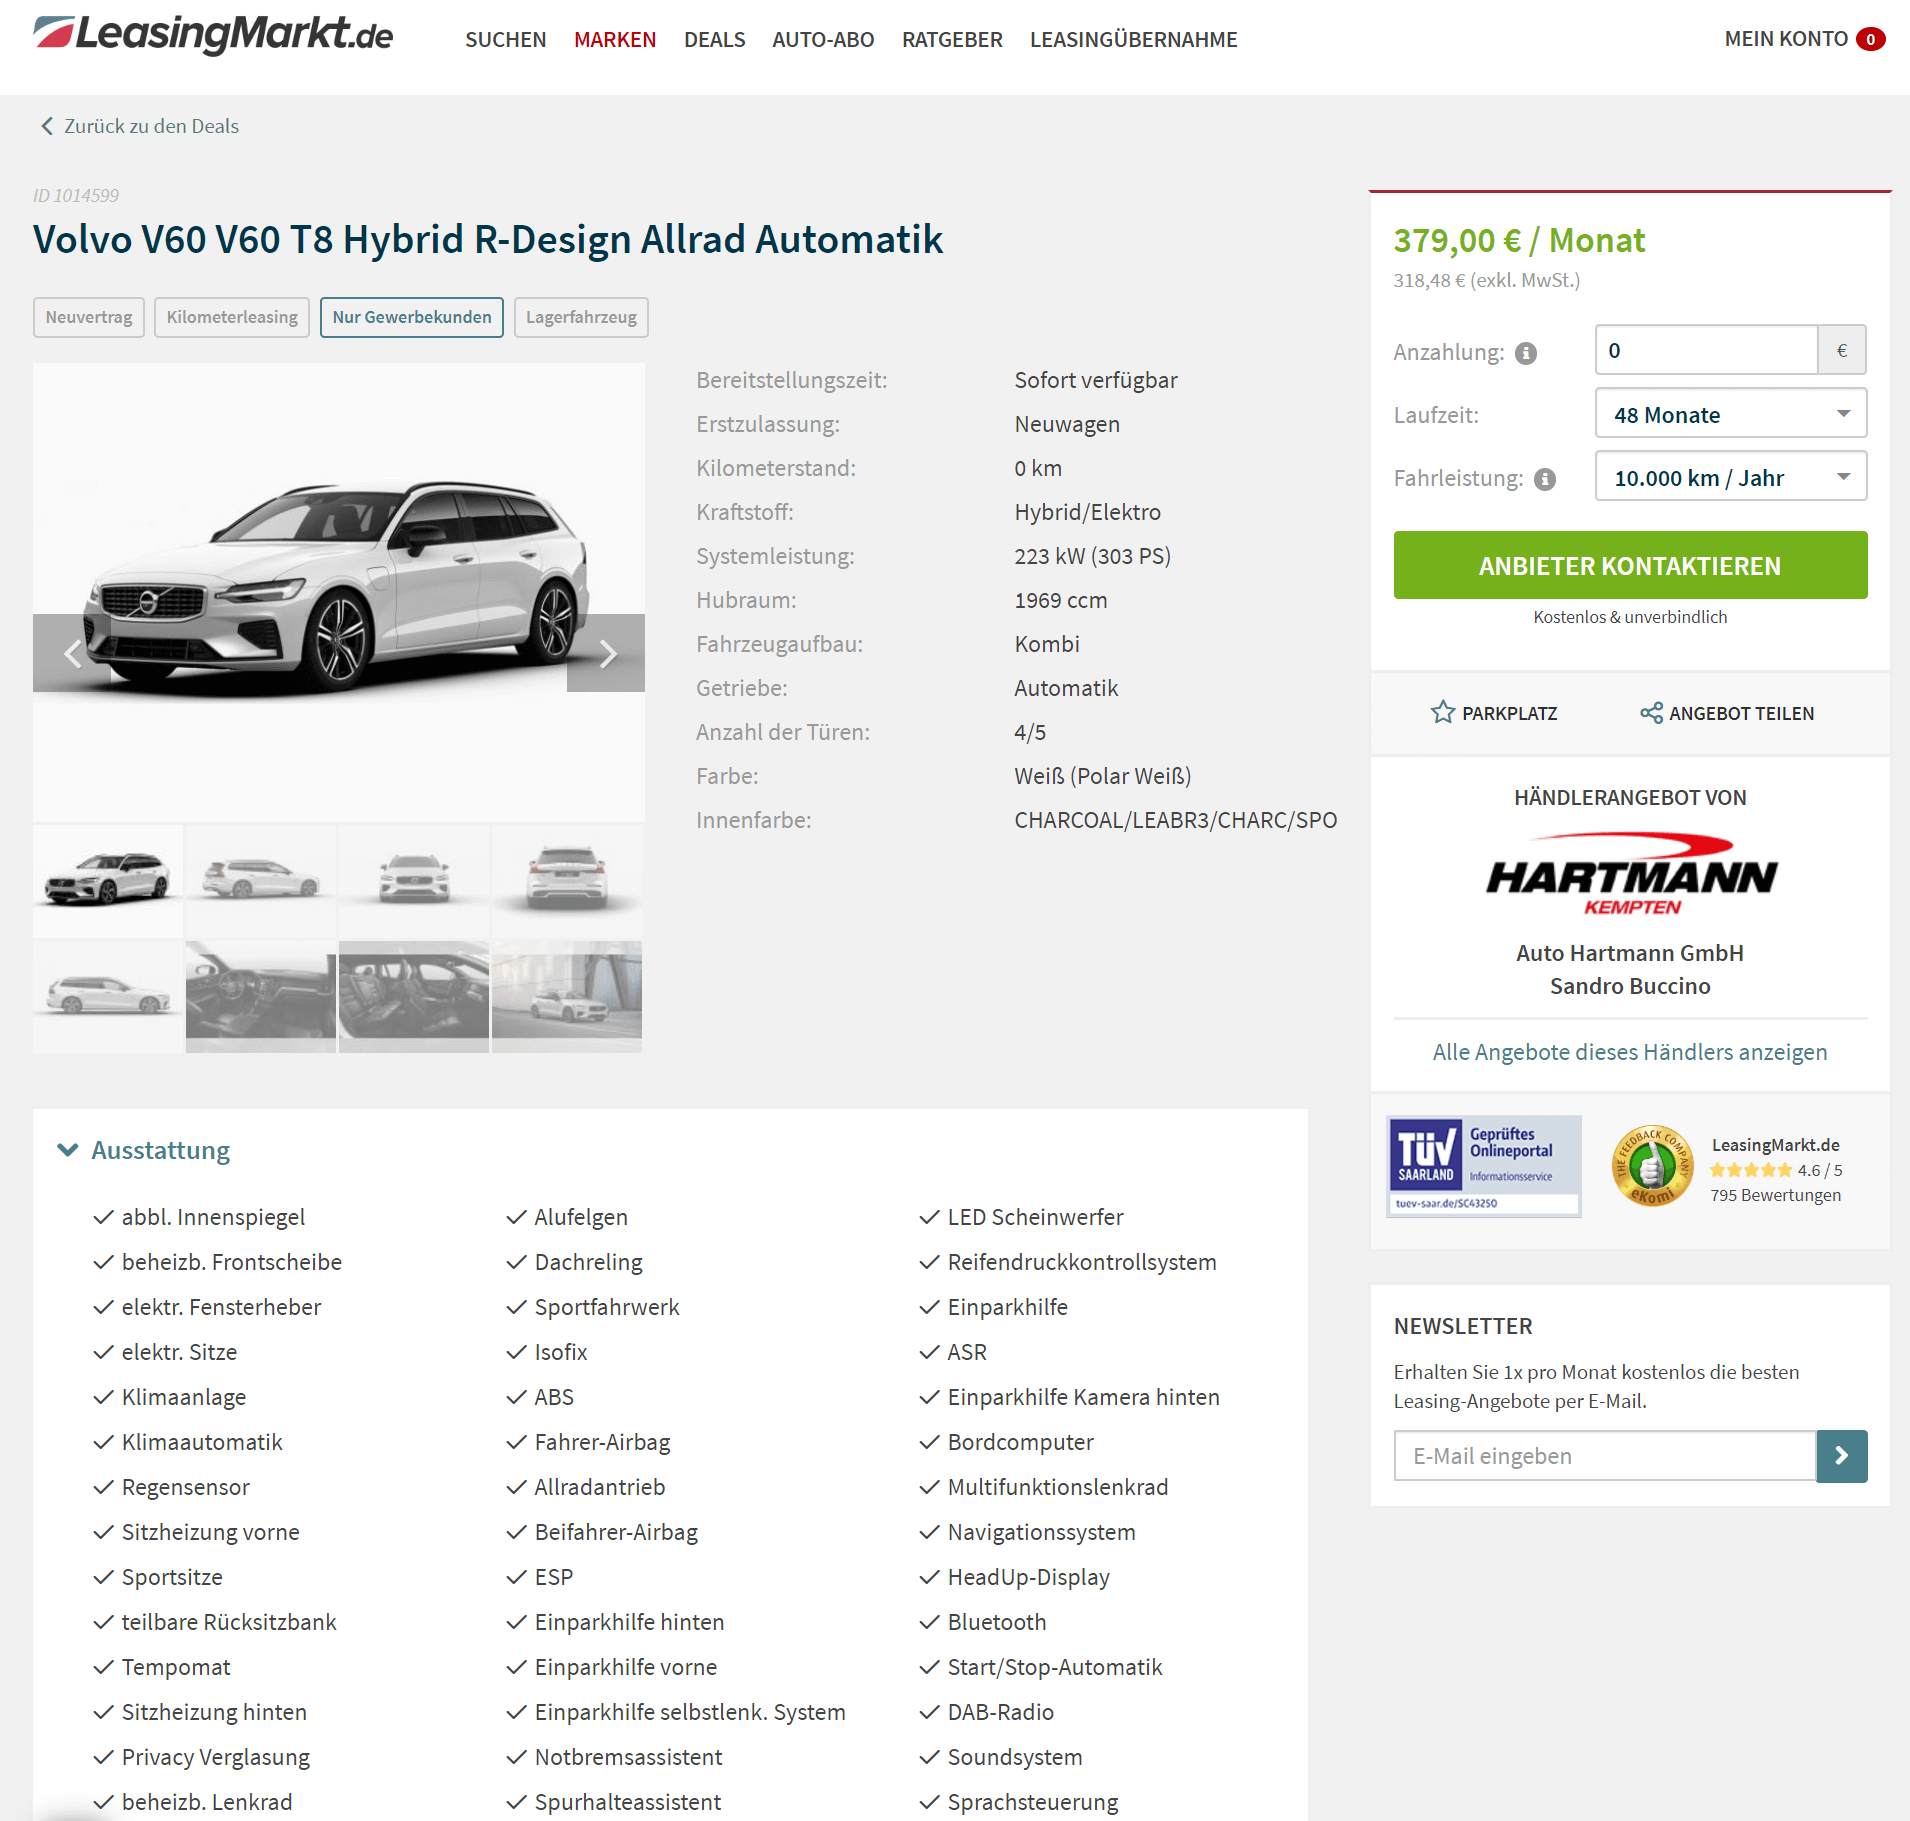1910x1821 pixels.
Task: Click the HeadUp-Display feature
Action: (x=1028, y=1577)
